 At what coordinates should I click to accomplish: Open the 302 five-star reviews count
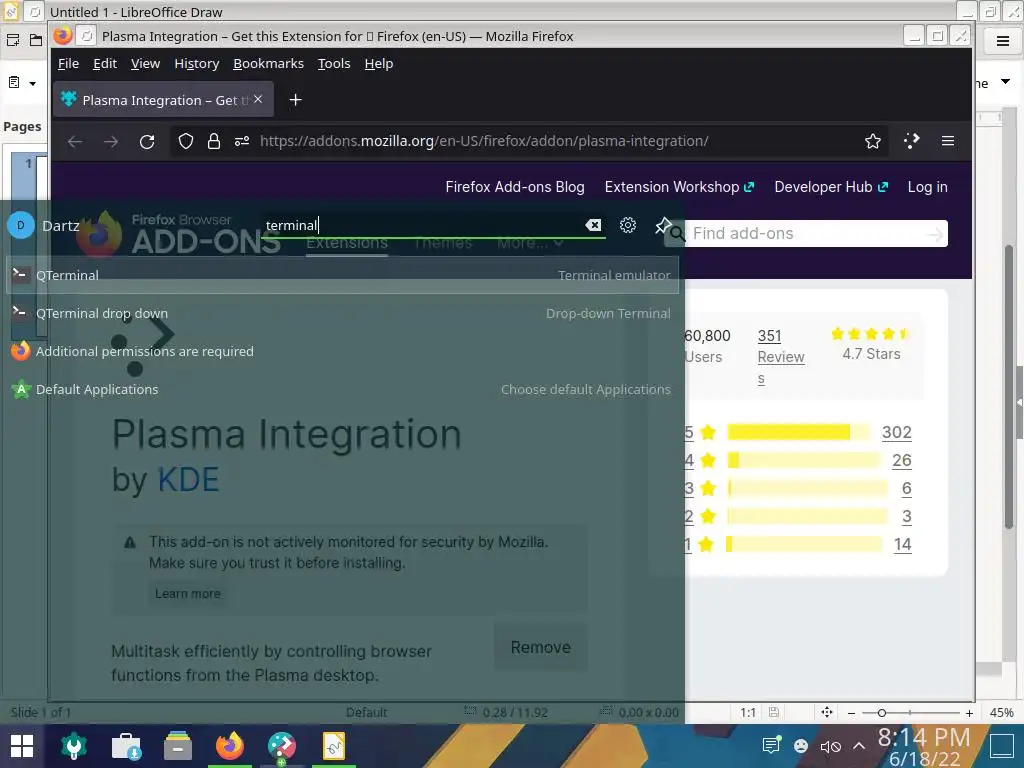click(897, 432)
